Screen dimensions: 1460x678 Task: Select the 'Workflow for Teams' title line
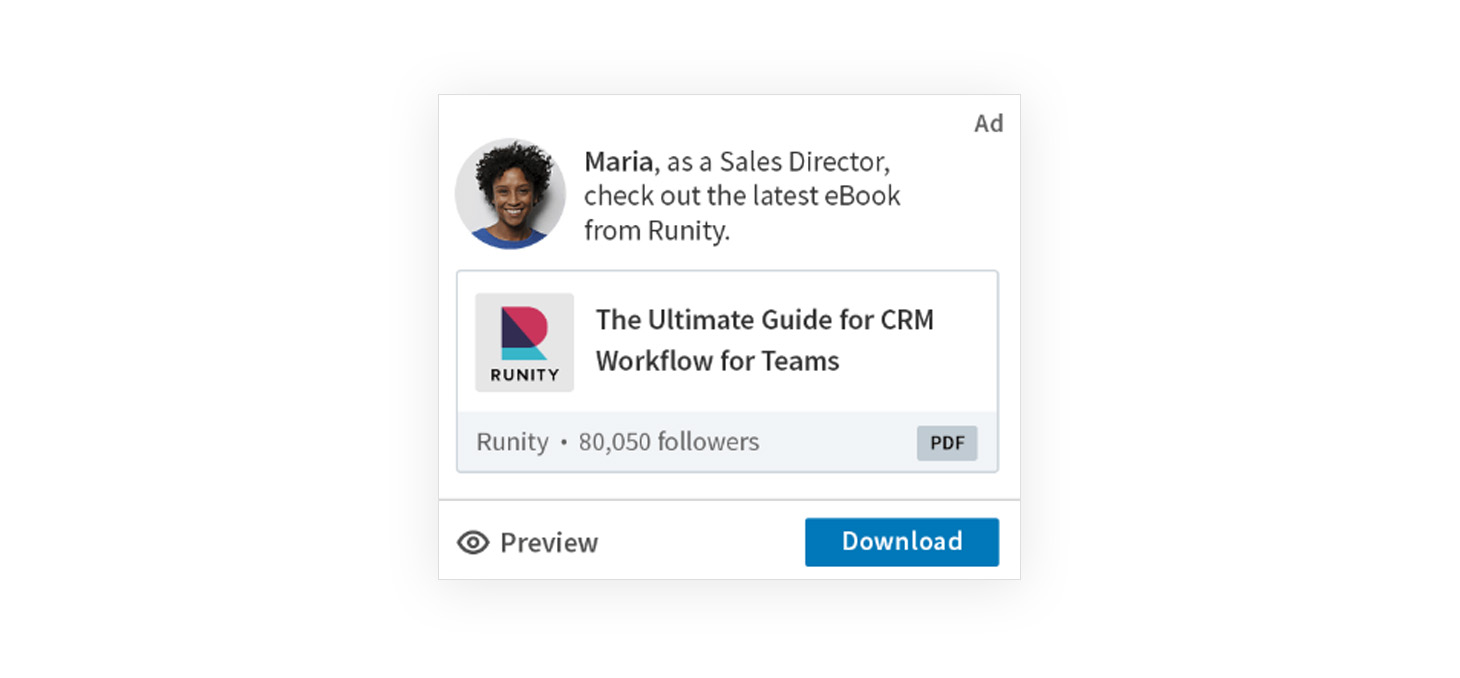(x=718, y=361)
